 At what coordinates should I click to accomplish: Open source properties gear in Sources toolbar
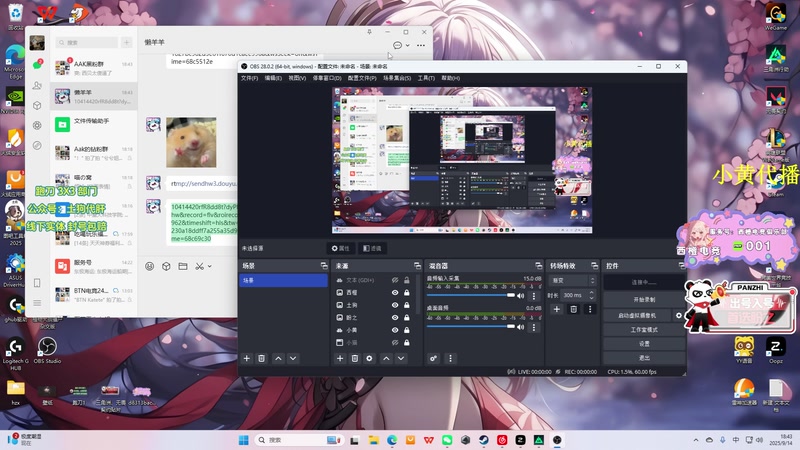point(369,358)
